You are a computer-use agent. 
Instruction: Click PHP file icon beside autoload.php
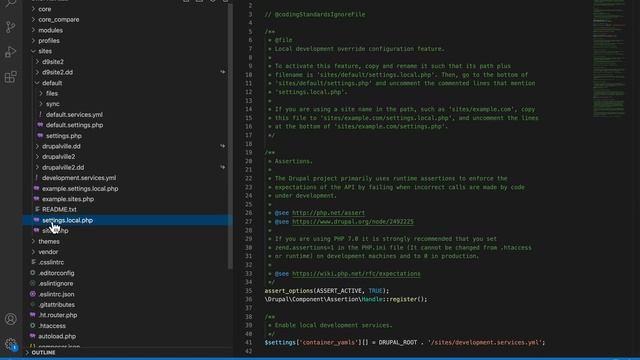coord(33,336)
